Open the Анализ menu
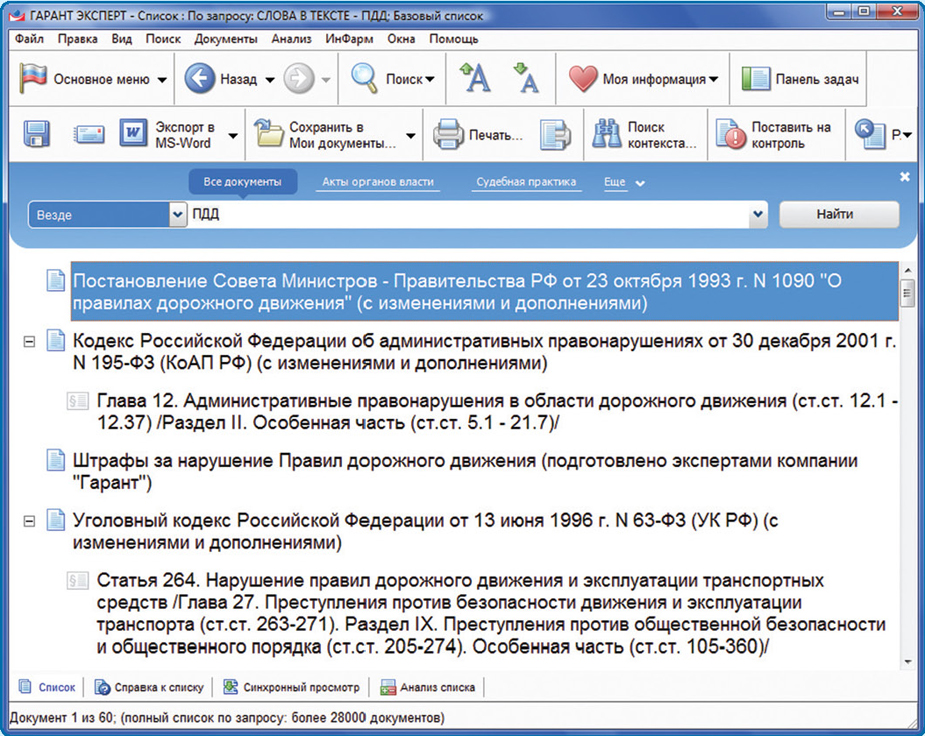Screen dimensions: 925x736 point(292,39)
